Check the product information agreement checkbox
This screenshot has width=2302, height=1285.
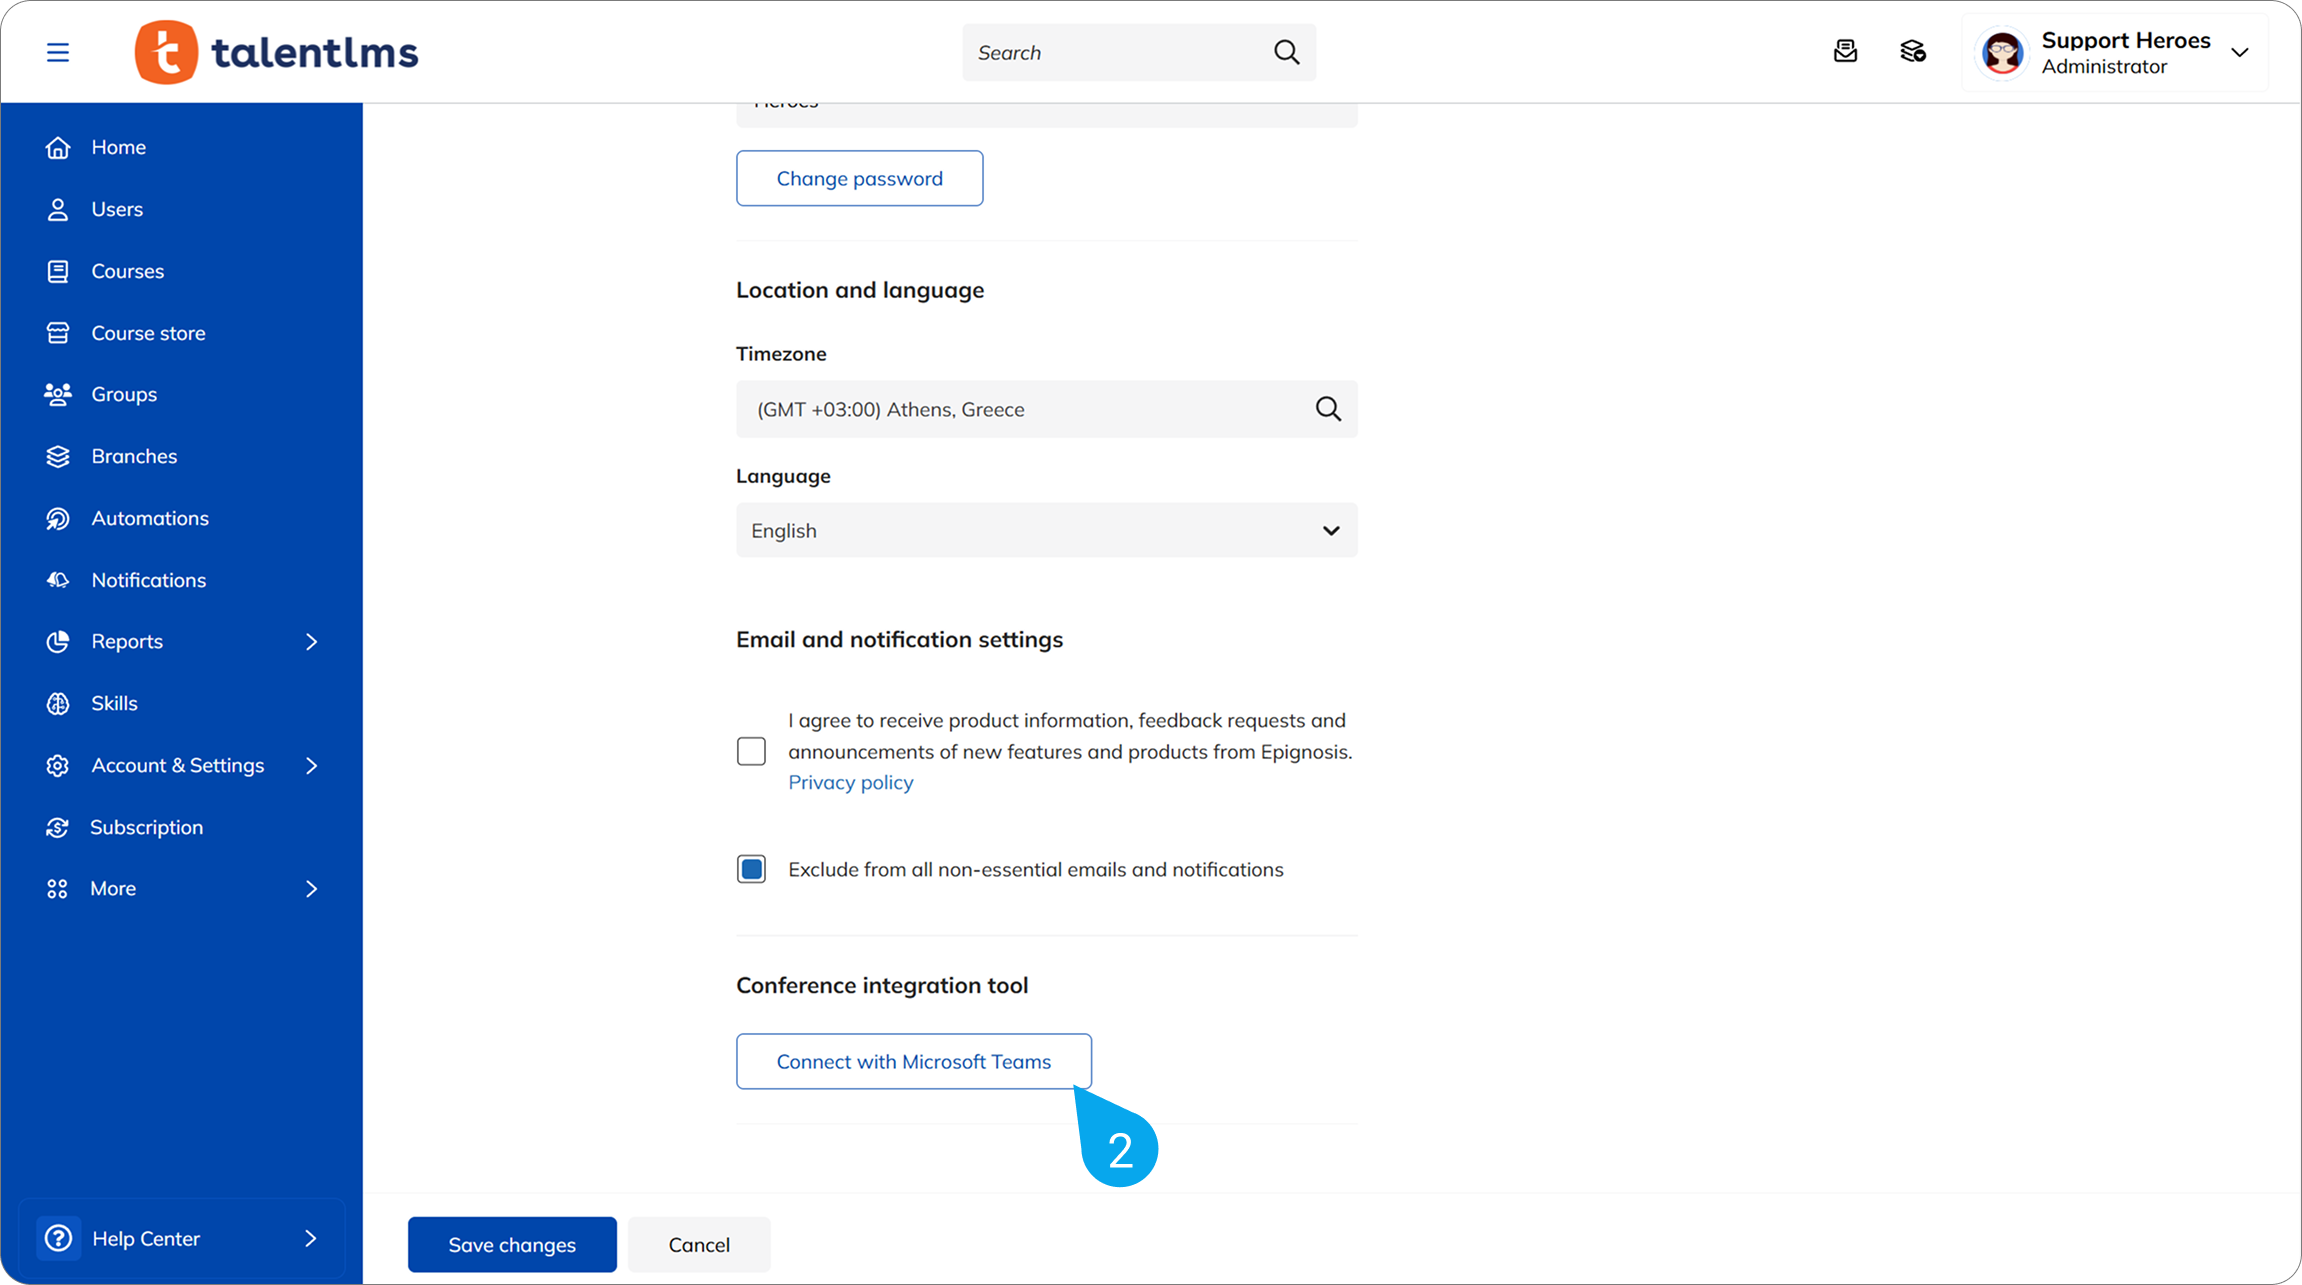click(751, 751)
